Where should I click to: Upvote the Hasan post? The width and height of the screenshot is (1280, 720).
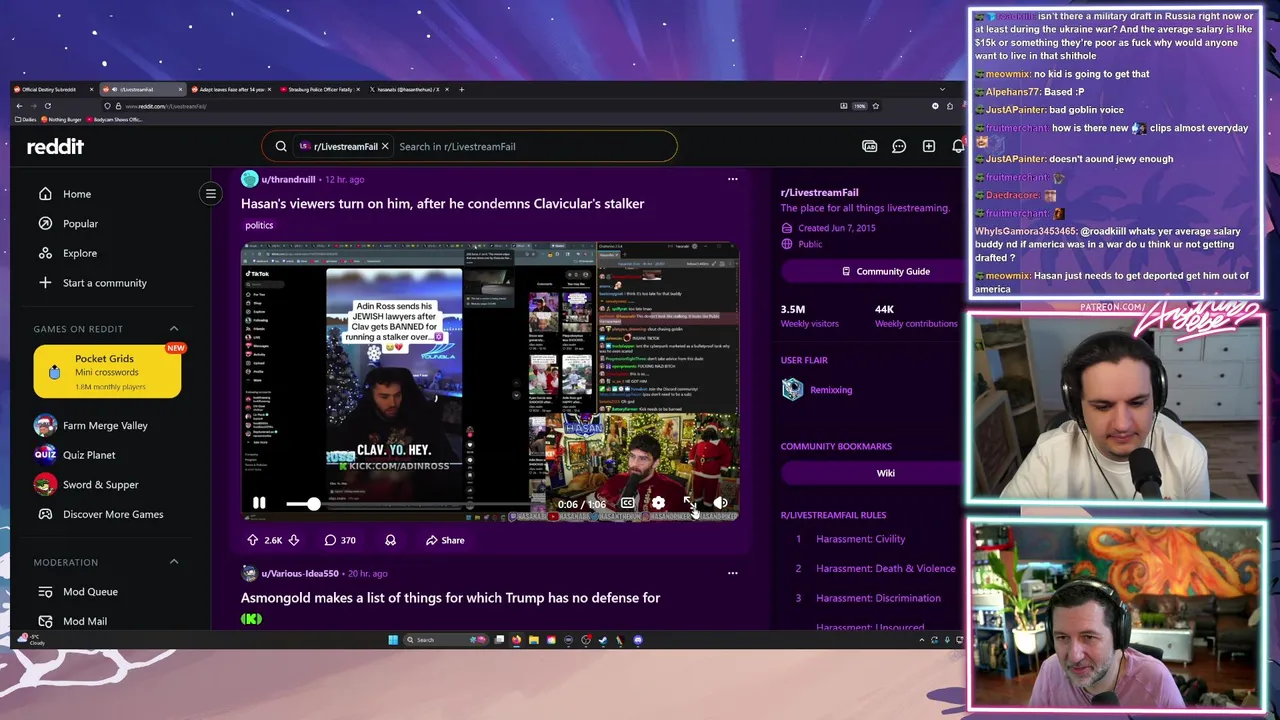(x=252, y=540)
